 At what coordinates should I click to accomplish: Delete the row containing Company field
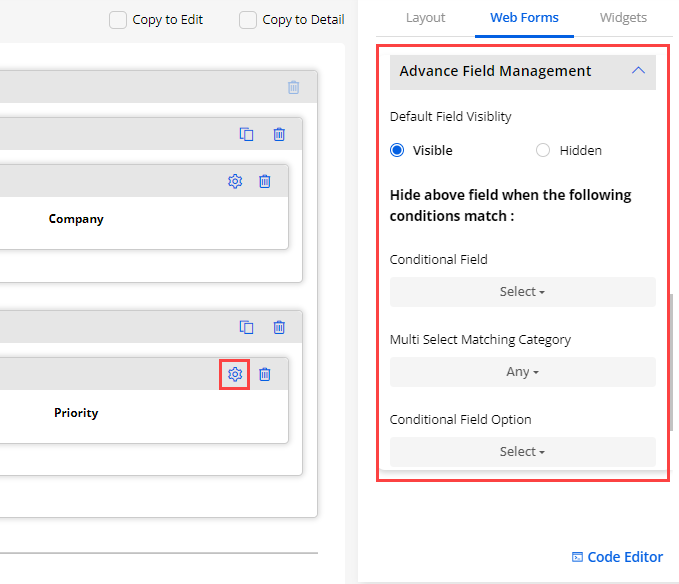[x=279, y=134]
